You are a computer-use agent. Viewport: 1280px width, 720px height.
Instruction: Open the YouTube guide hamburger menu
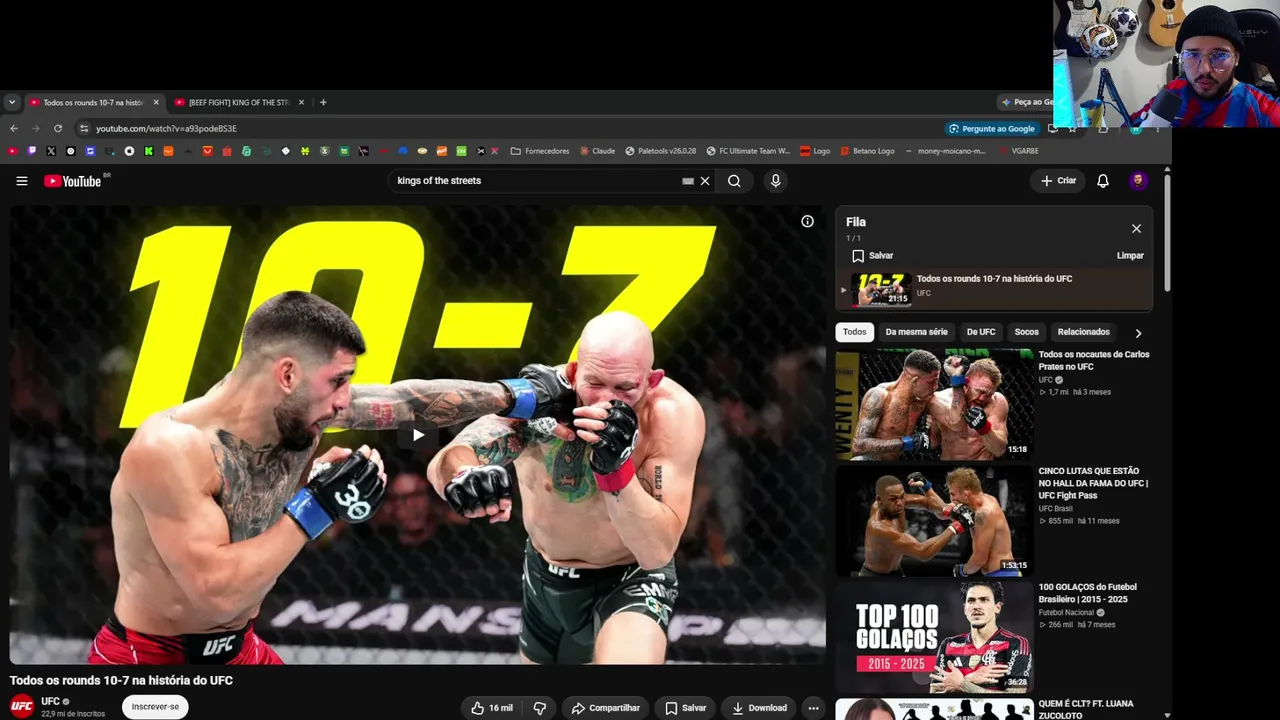click(21, 181)
